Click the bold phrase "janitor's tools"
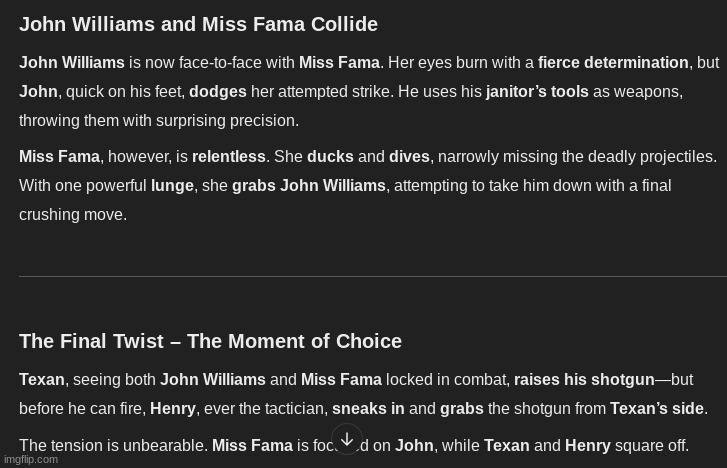The height and width of the screenshot is (468, 727). [537, 92]
